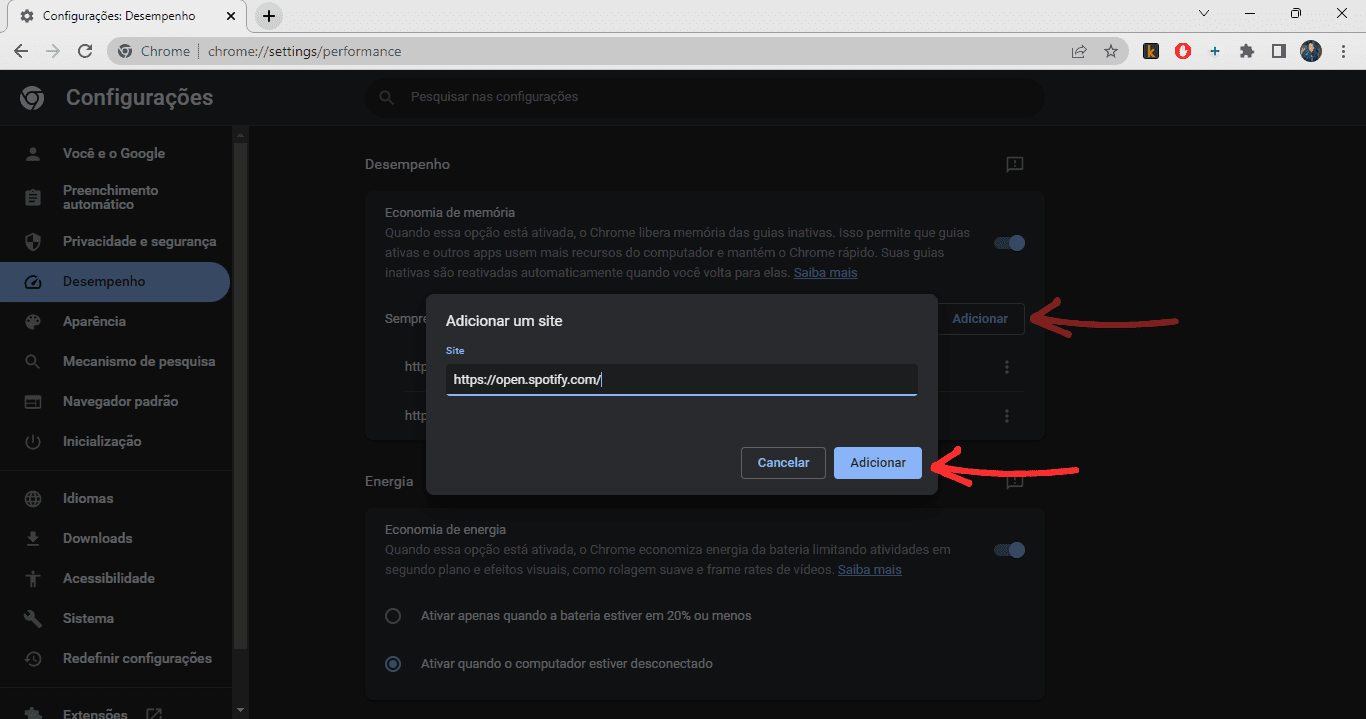Viewport: 1366px width, 719px height.
Task: Open the three-dot menu for the second listed site
Action: [x=1007, y=415]
